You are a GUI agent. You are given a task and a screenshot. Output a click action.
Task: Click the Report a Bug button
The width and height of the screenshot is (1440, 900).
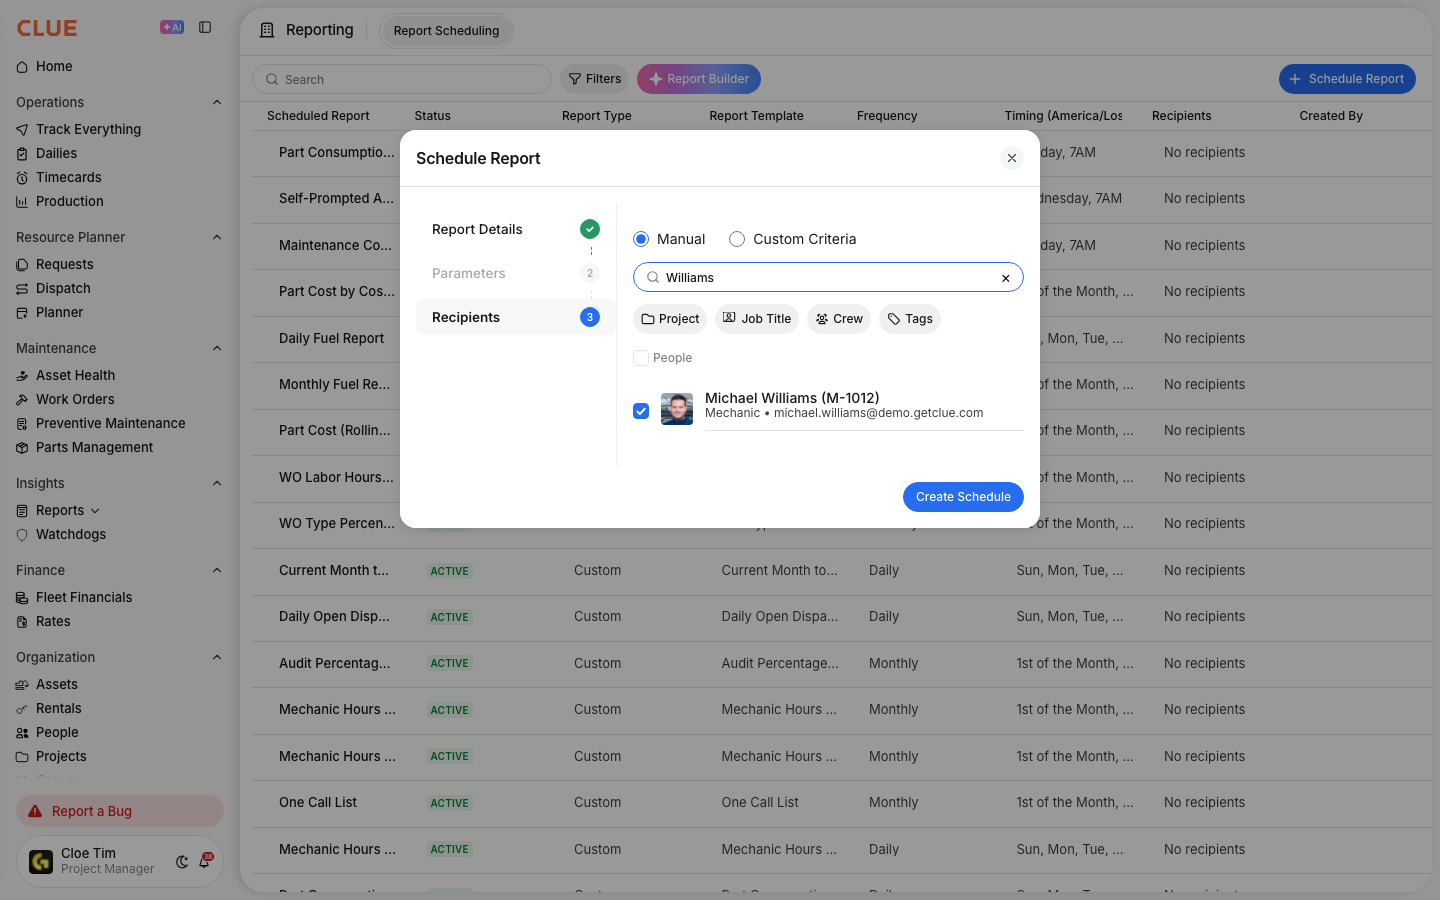[x=120, y=811]
